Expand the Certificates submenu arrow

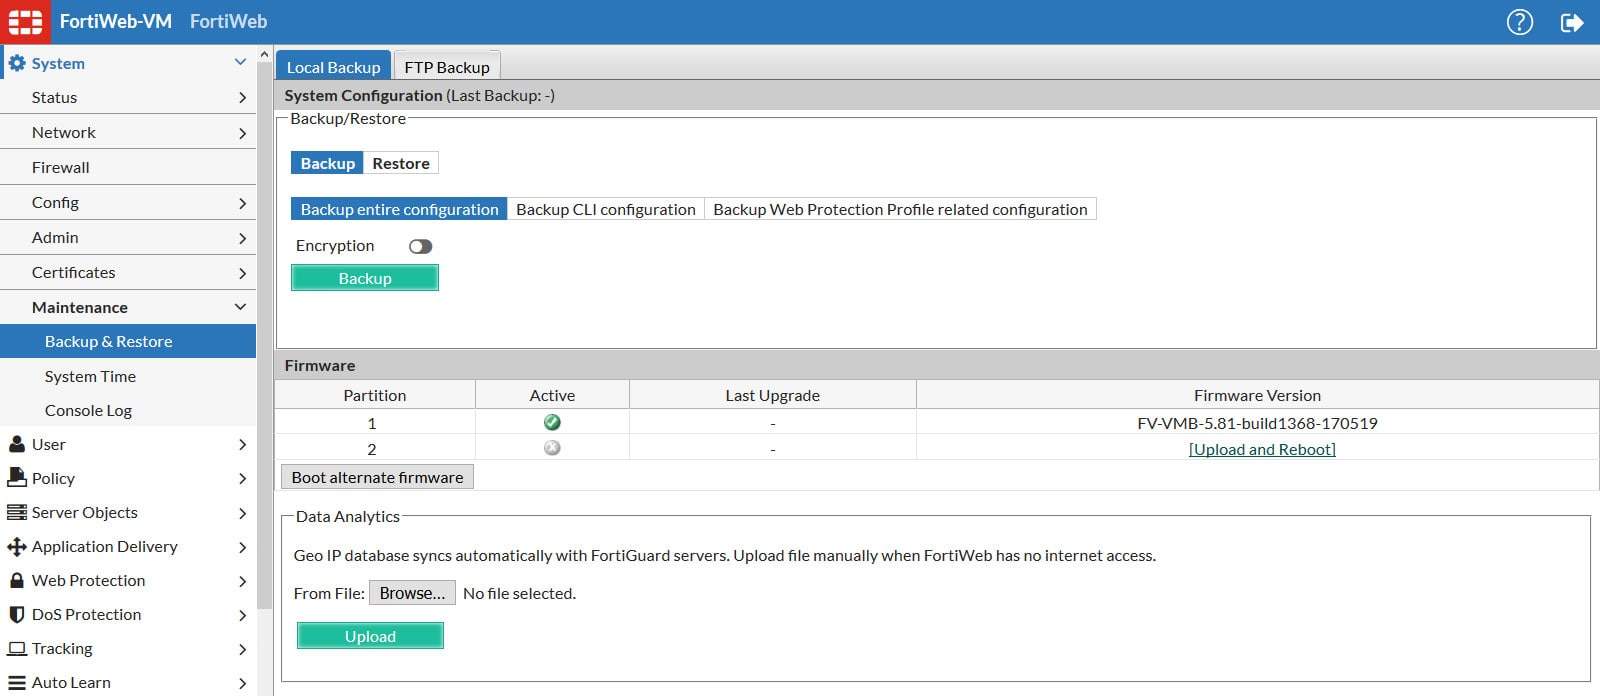(x=242, y=272)
